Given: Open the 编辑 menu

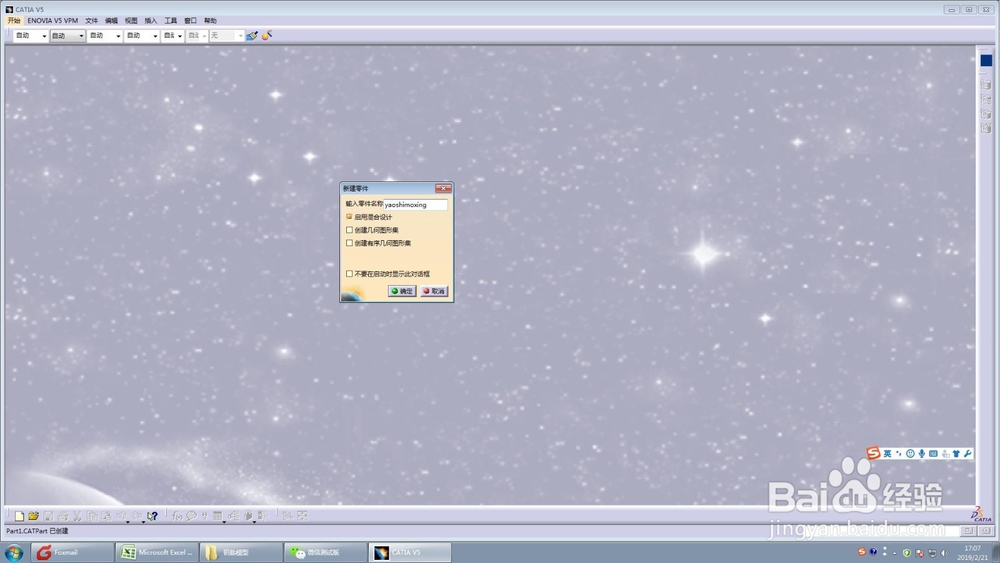Looking at the screenshot, I should coord(112,20).
